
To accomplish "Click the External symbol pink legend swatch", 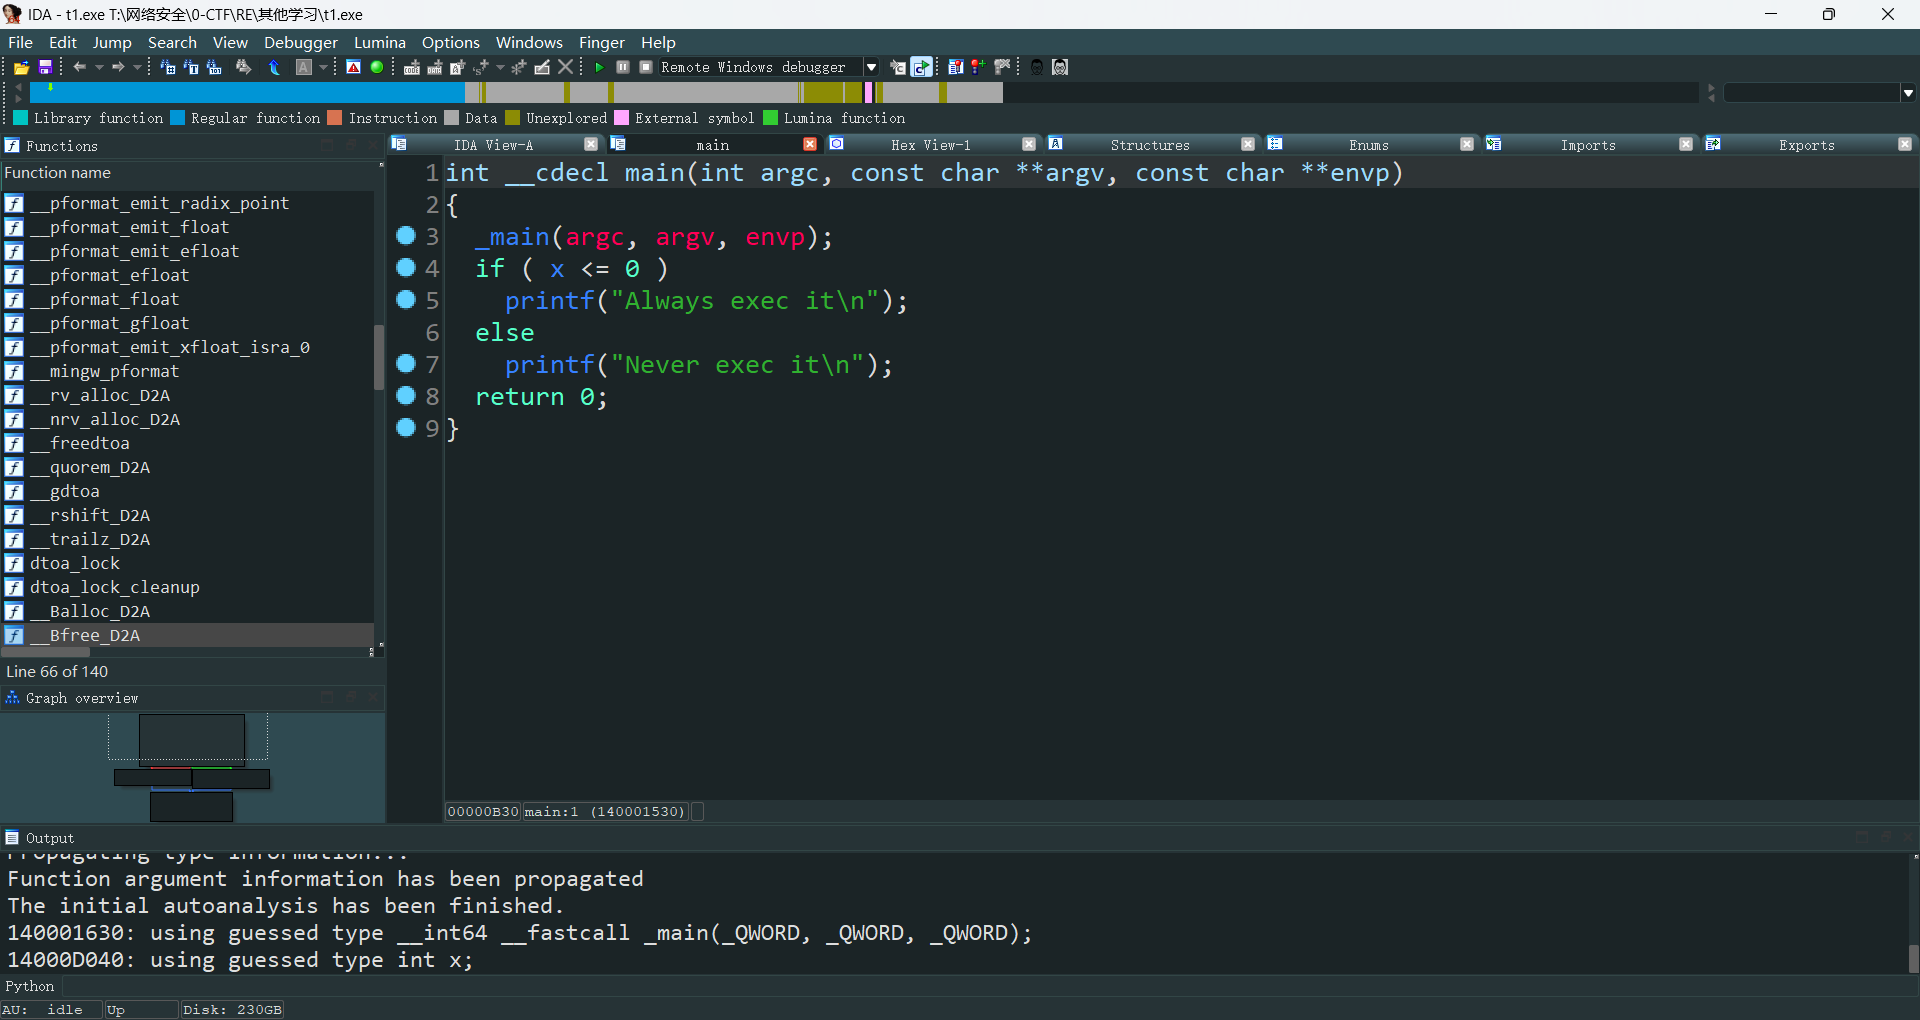I will click(622, 118).
